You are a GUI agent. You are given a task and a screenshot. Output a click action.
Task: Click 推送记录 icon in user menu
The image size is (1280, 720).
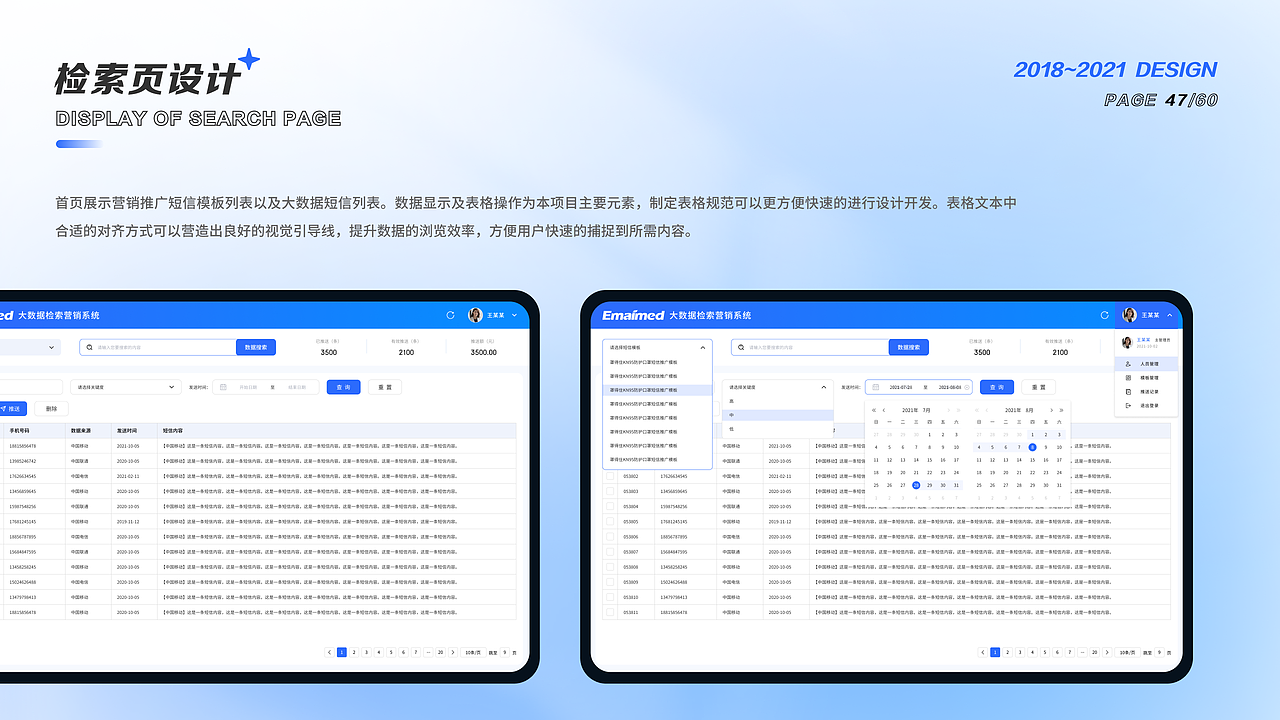coord(1128,392)
